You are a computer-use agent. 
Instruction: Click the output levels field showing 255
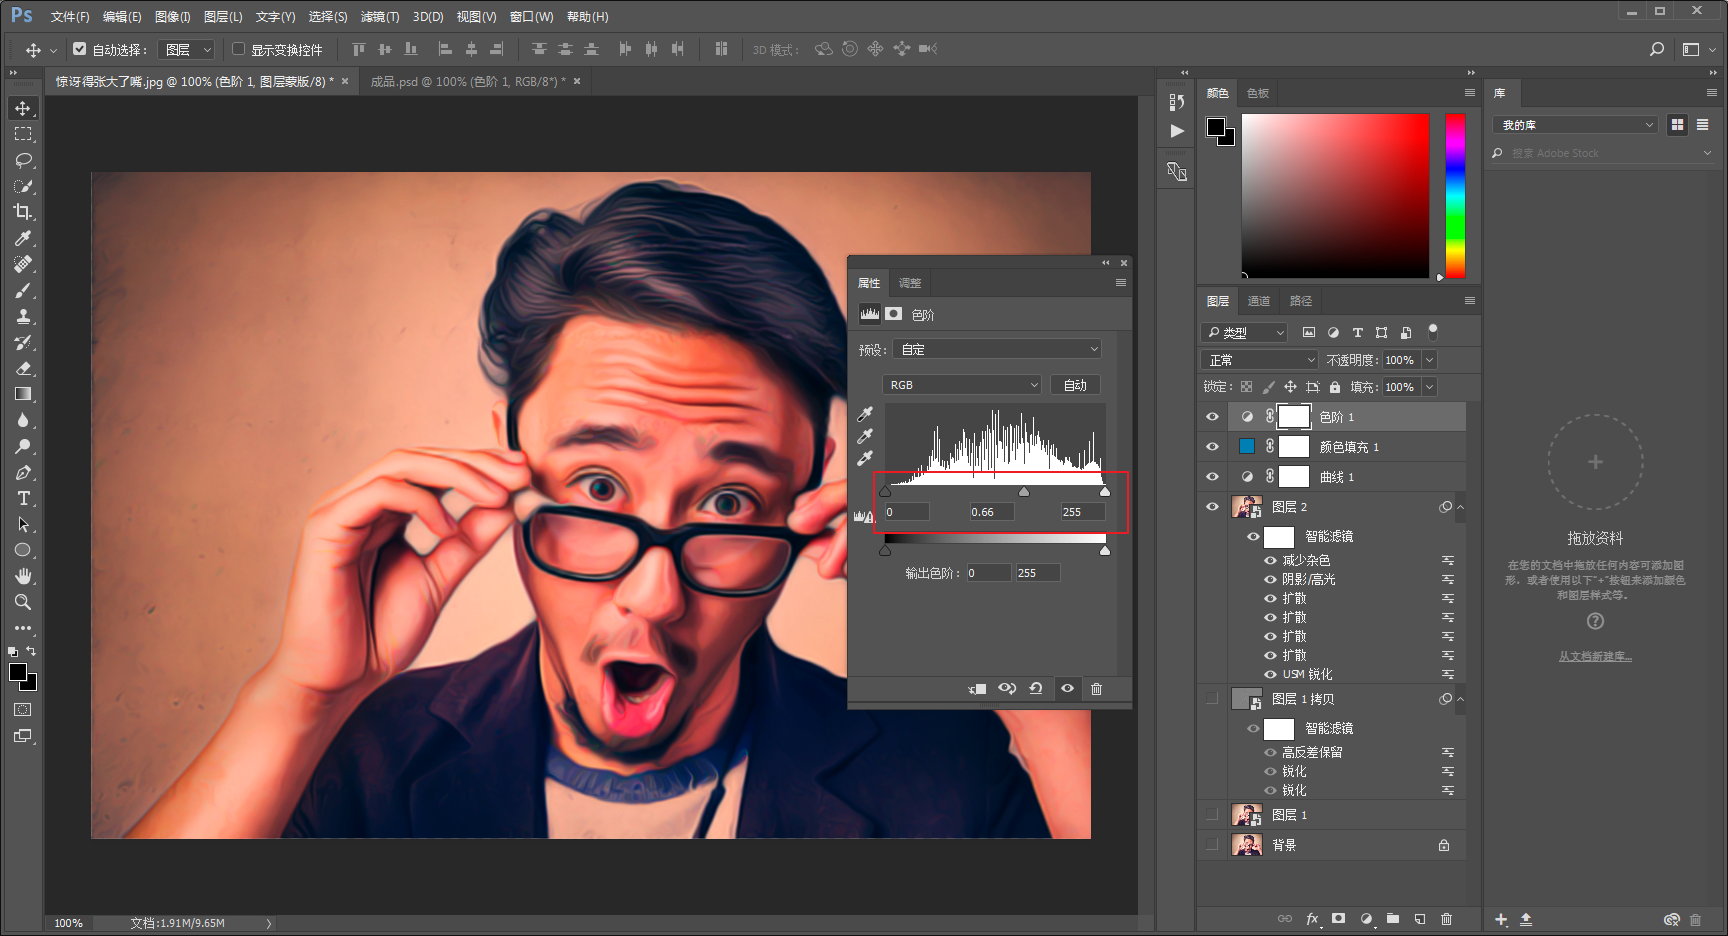[1037, 573]
